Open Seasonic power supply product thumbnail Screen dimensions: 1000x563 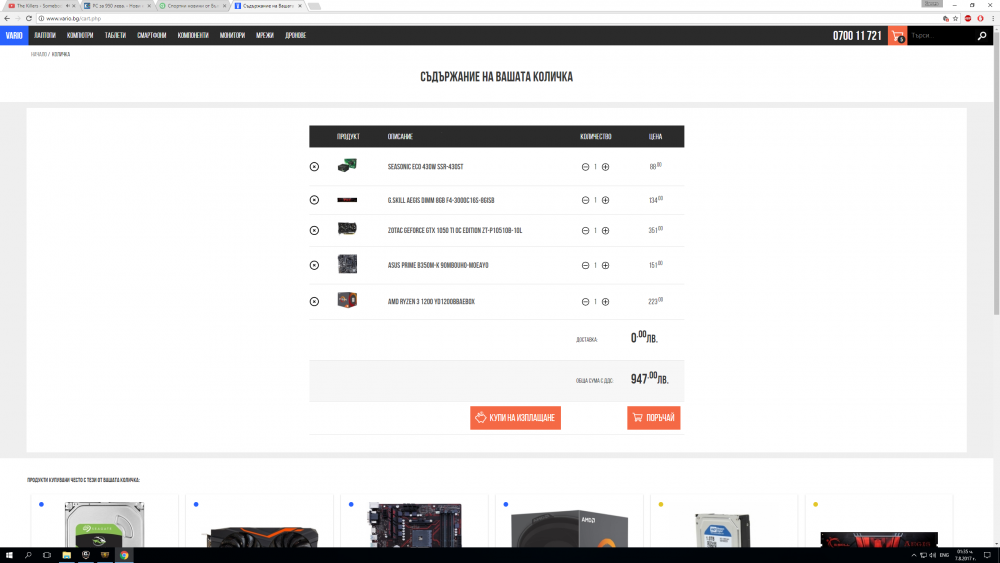tap(347, 166)
